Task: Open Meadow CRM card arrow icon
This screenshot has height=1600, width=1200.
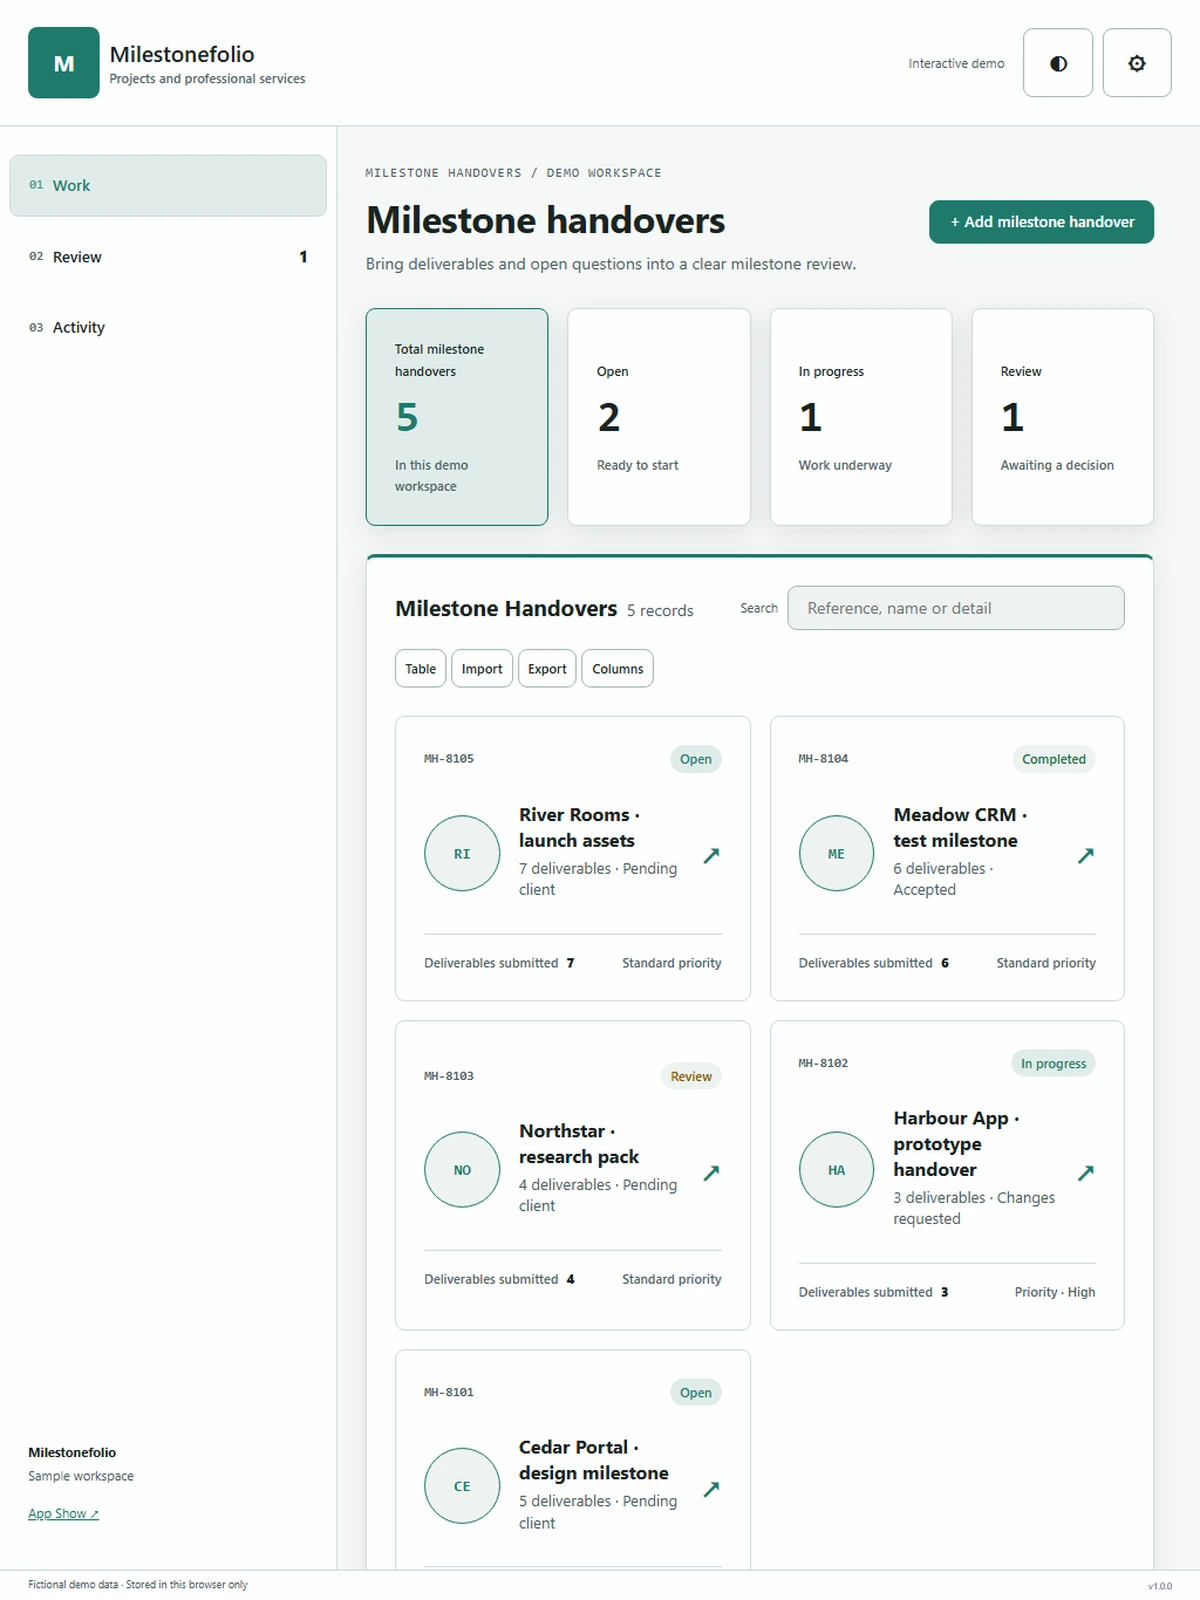Action: (1085, 855)
